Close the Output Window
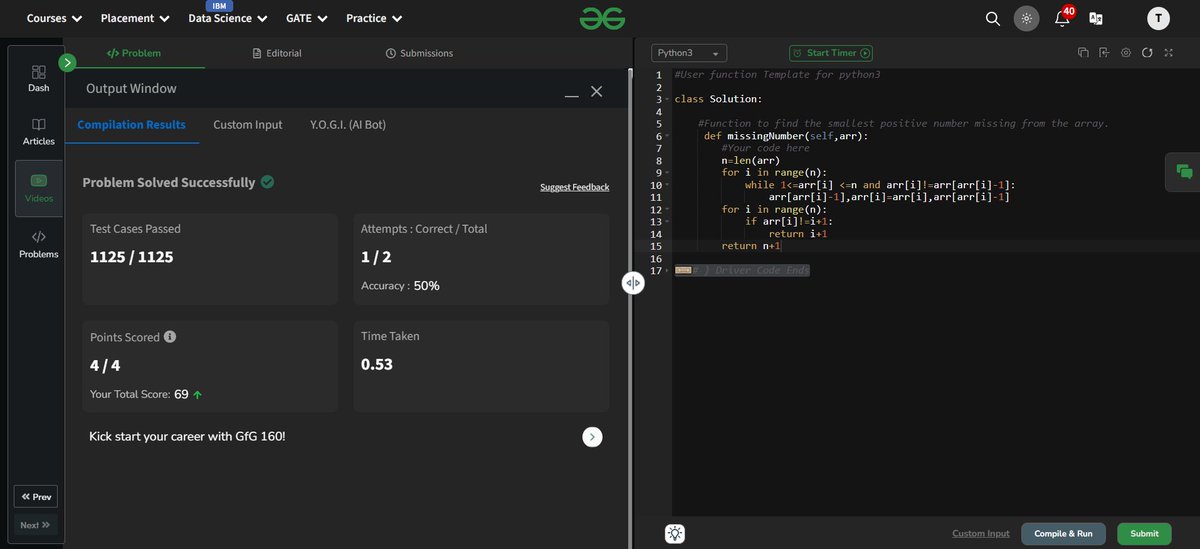1200x549 pixels. tap(596, 91)
